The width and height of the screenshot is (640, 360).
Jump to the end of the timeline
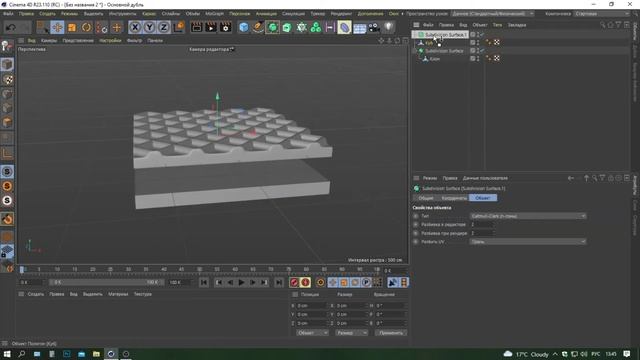(278, 282)
